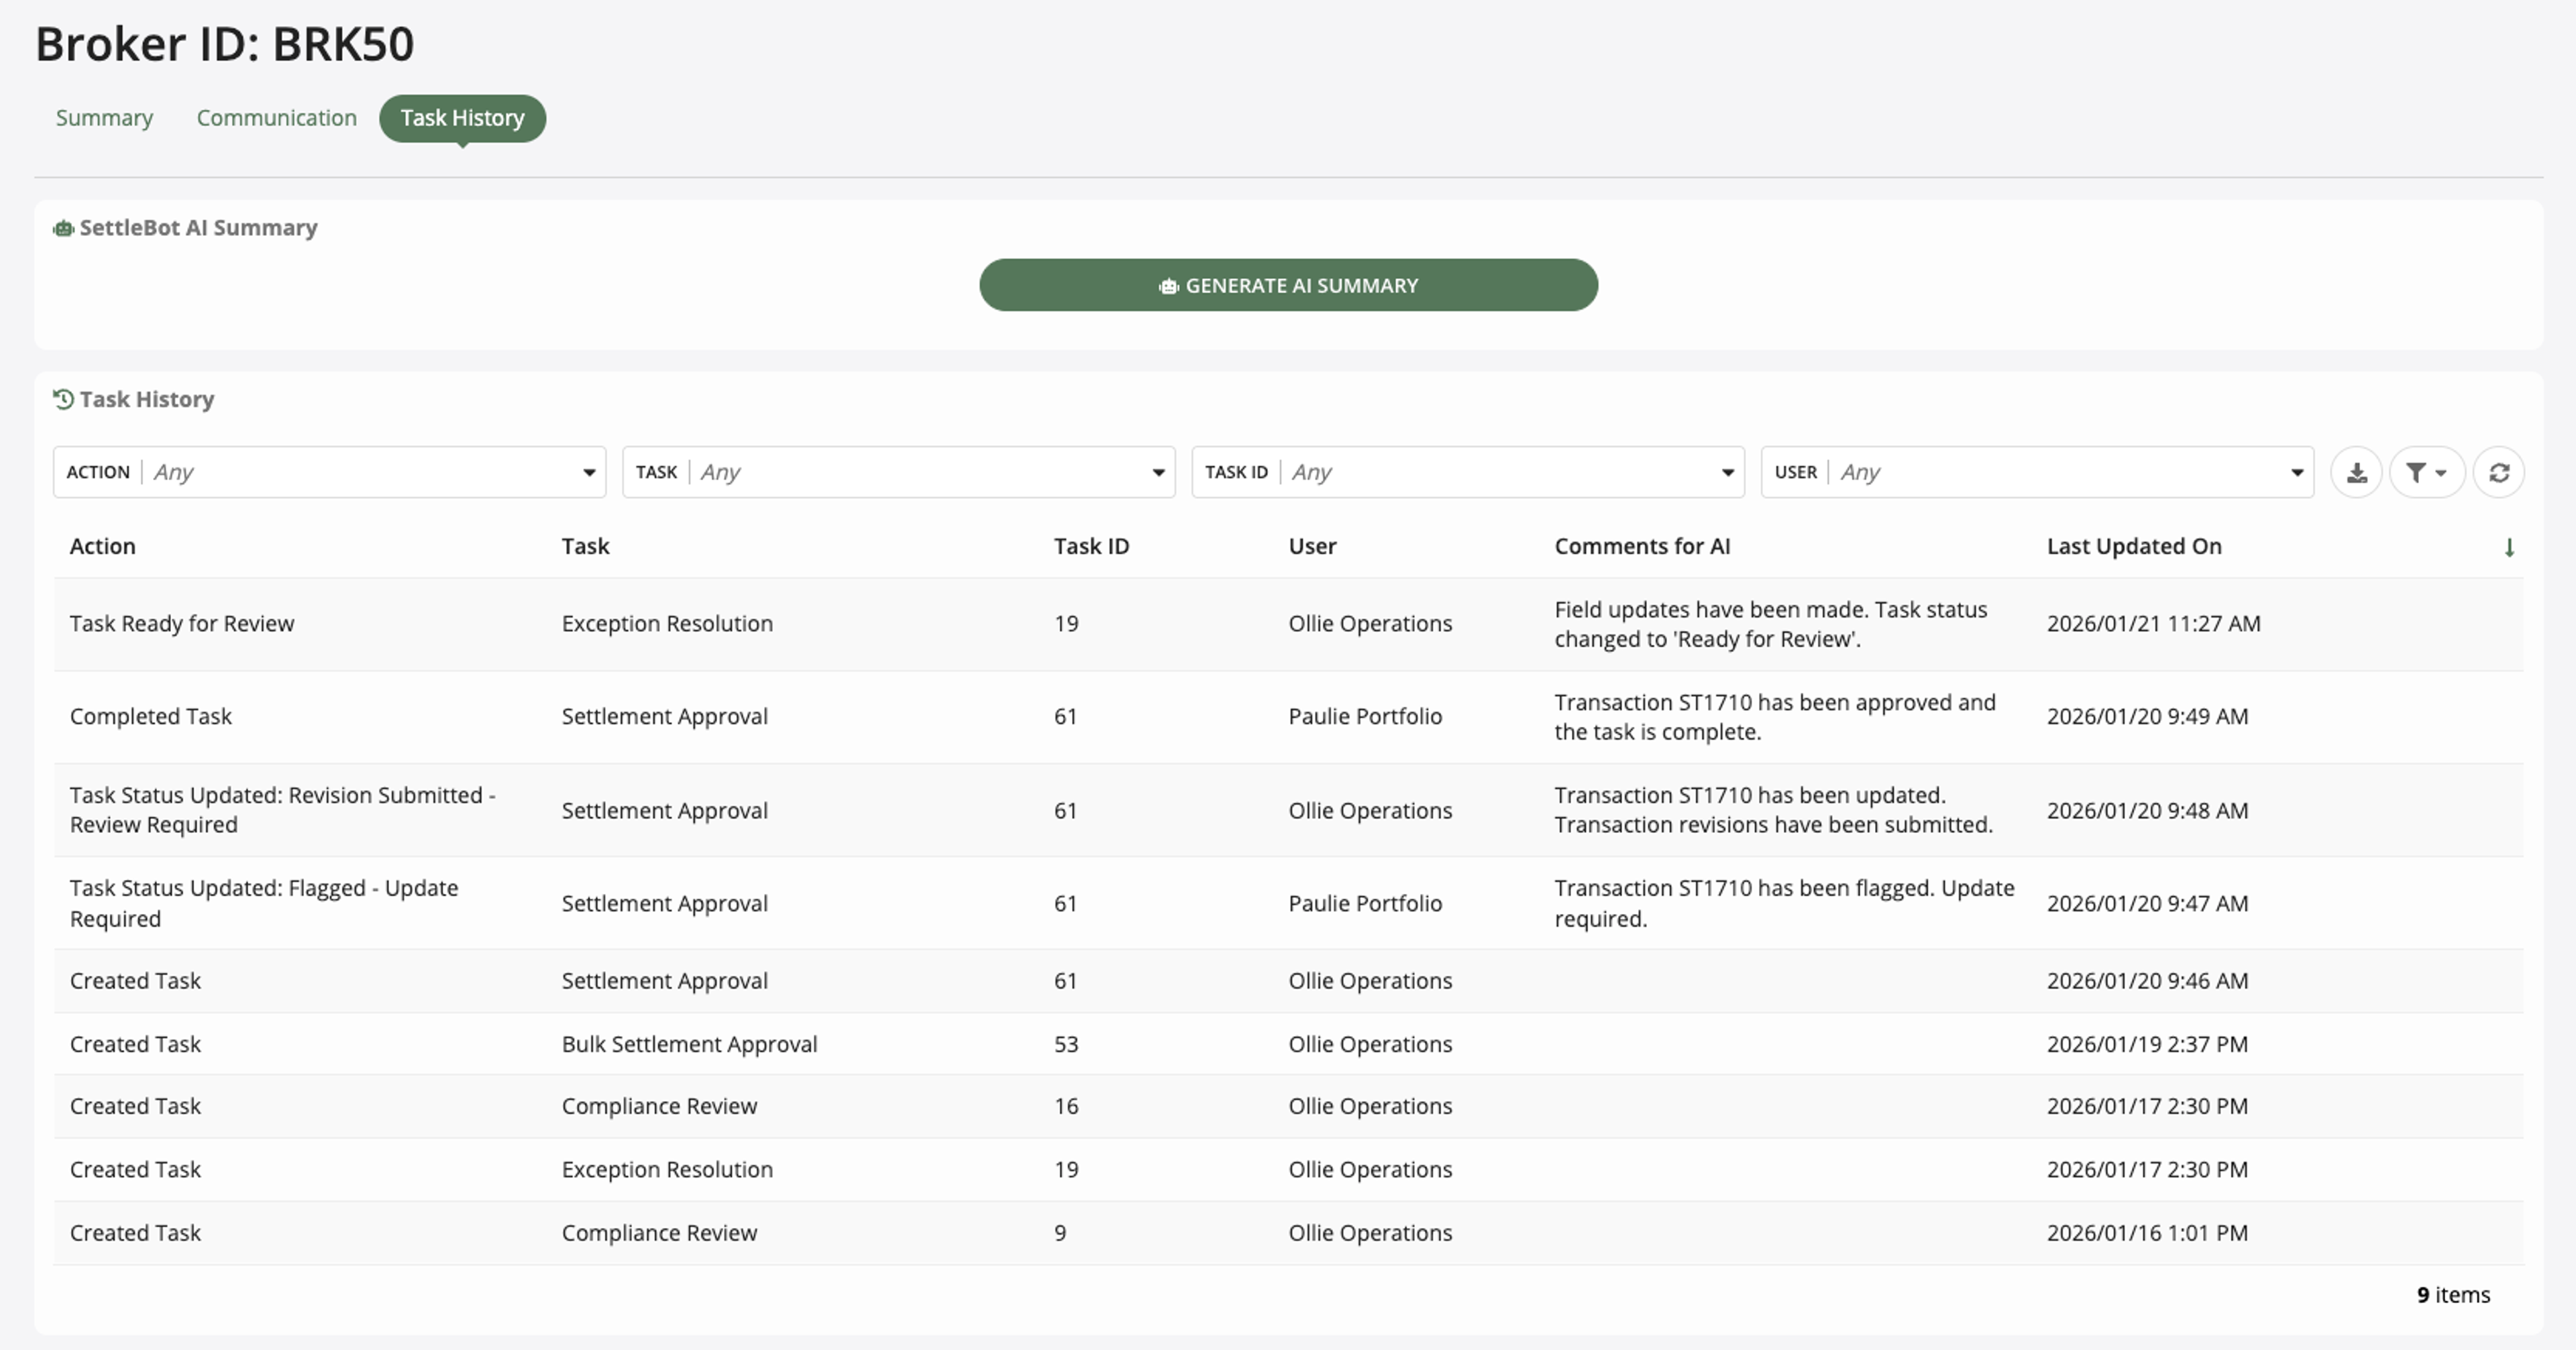The image size is (2576, 1350).
Task: Click '2026/01/21 11:27 AM' timestamp
Action: click(x=2153, y=624)
